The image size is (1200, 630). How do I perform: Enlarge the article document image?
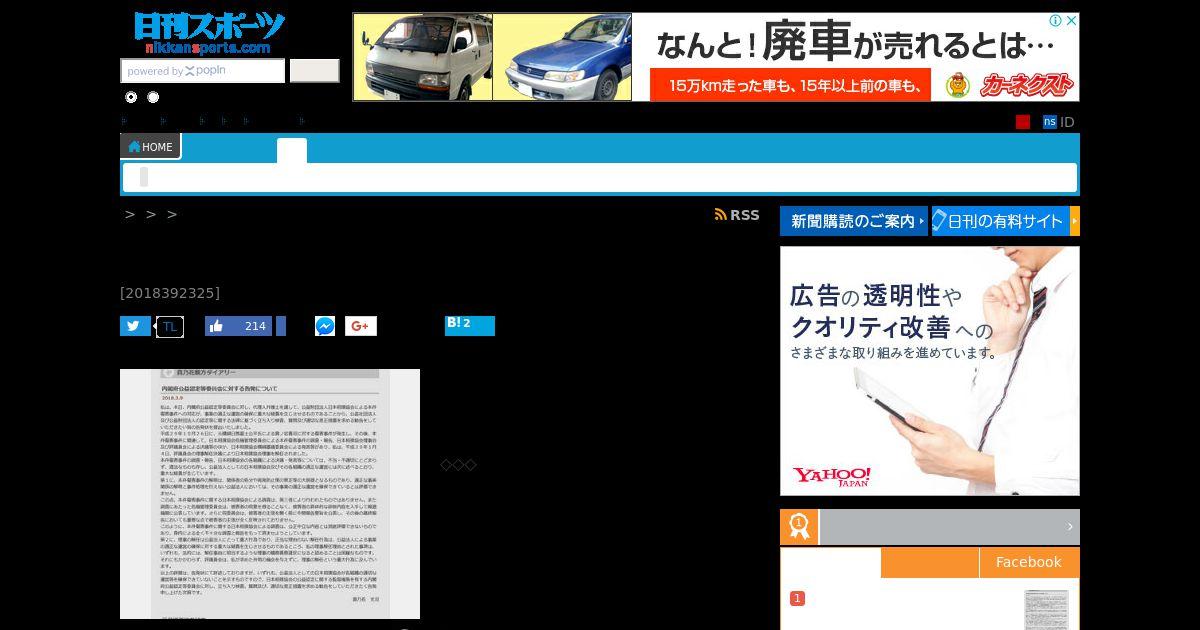[x=270, y=494]
